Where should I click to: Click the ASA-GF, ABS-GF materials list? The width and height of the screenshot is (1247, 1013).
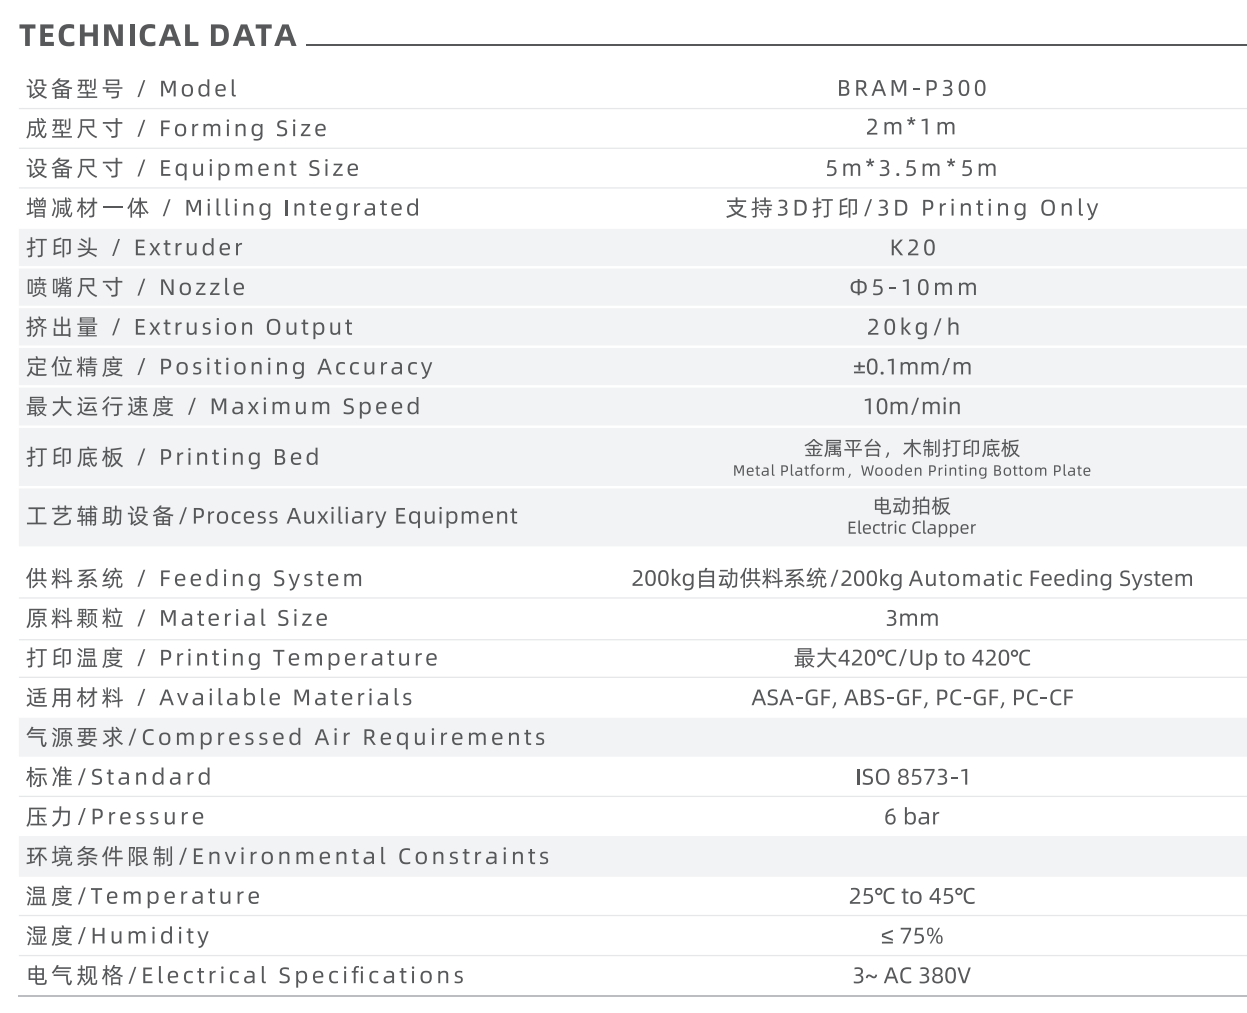912,698
